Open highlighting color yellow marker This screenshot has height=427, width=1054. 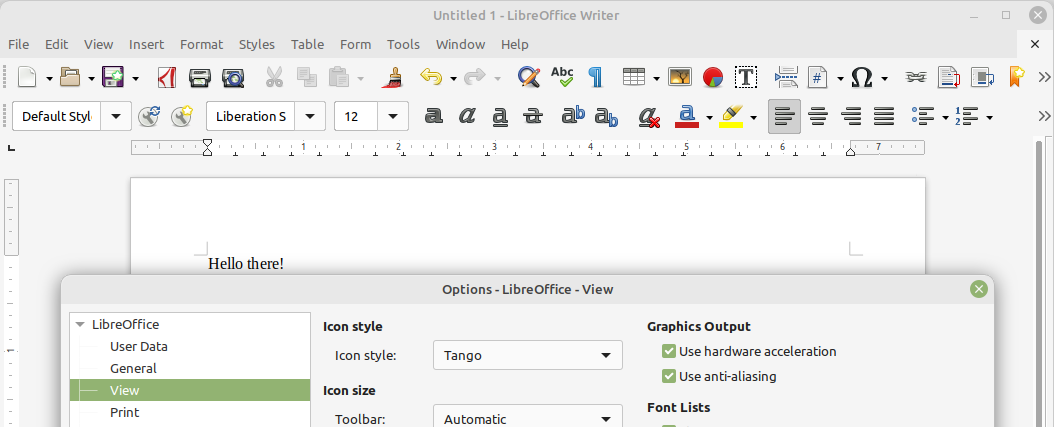pos(731,117)
